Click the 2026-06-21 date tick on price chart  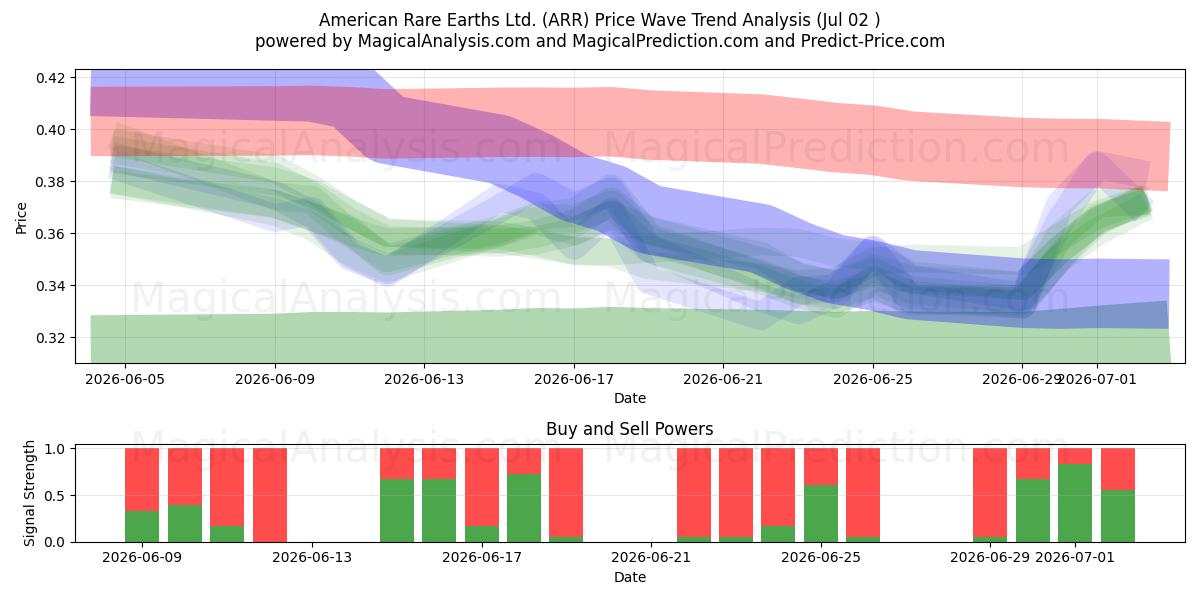[x=723, y=379]
